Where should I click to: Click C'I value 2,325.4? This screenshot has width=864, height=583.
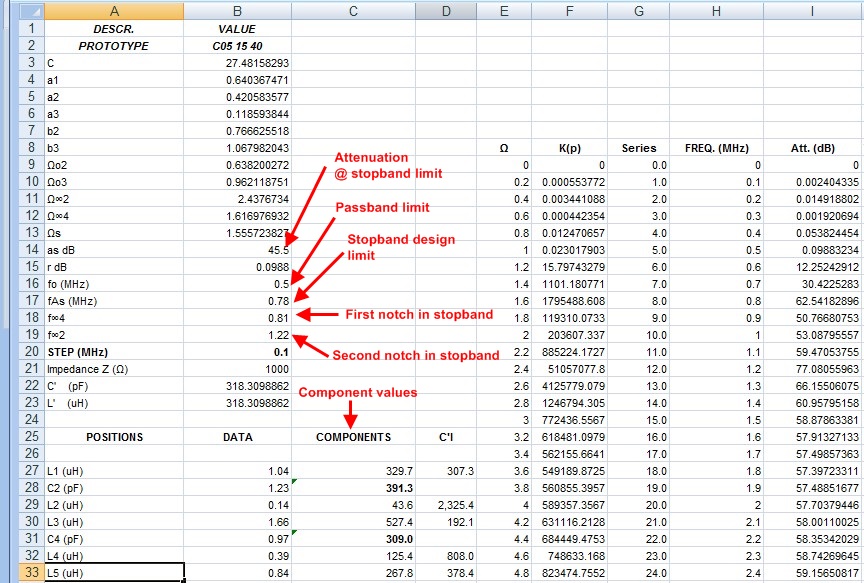[446, 505]
